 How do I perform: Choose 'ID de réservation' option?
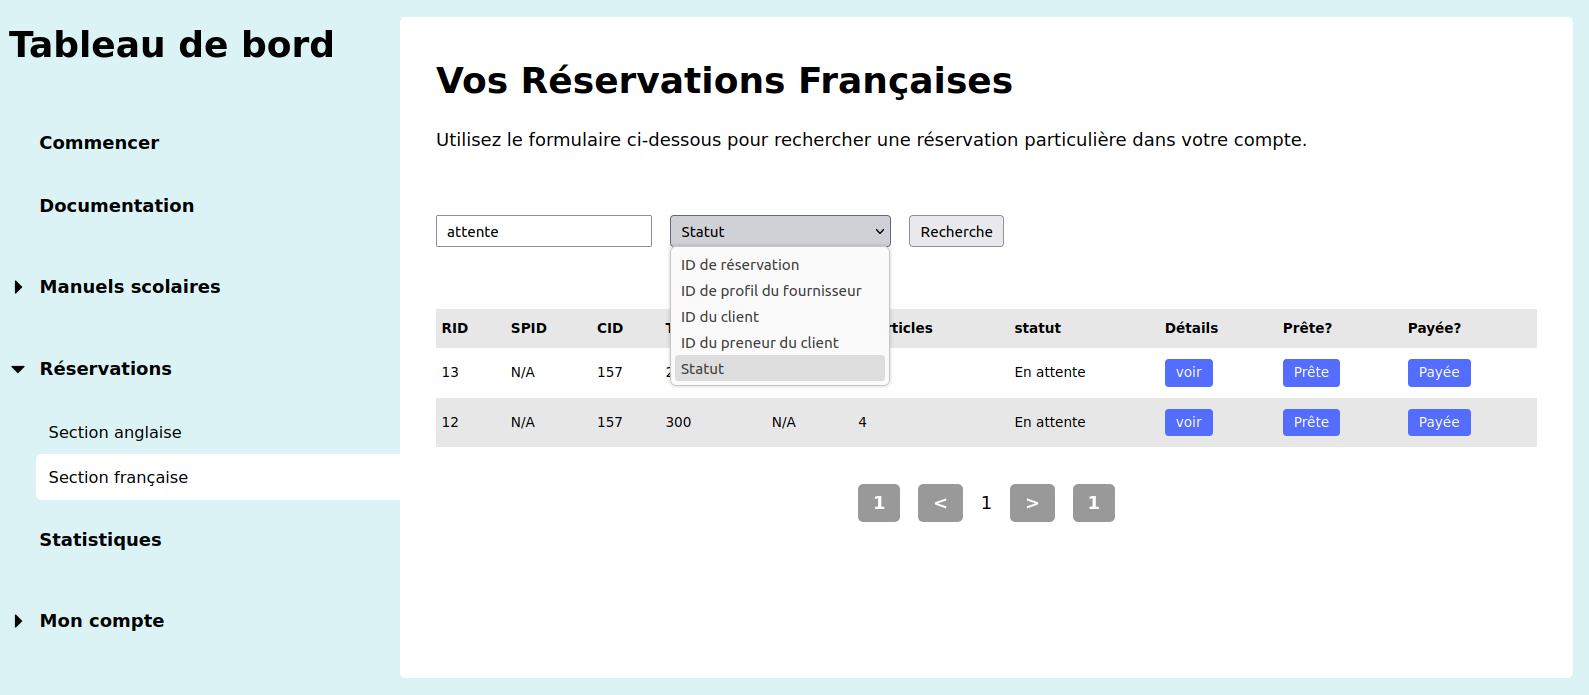[780, 265]
